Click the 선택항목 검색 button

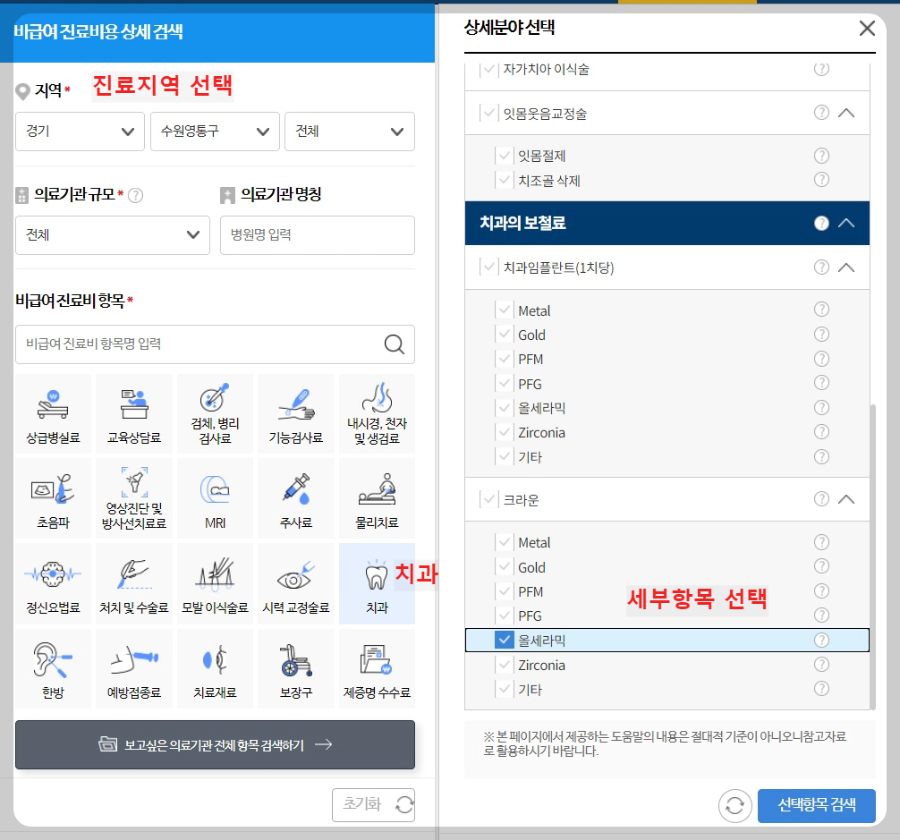point(817,805)
